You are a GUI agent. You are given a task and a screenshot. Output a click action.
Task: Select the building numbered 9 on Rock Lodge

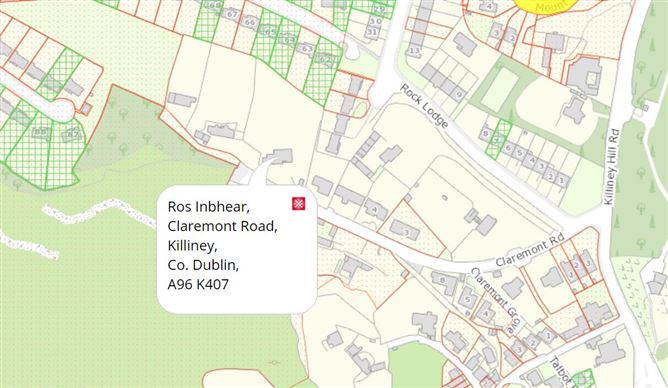pos(458,95)
